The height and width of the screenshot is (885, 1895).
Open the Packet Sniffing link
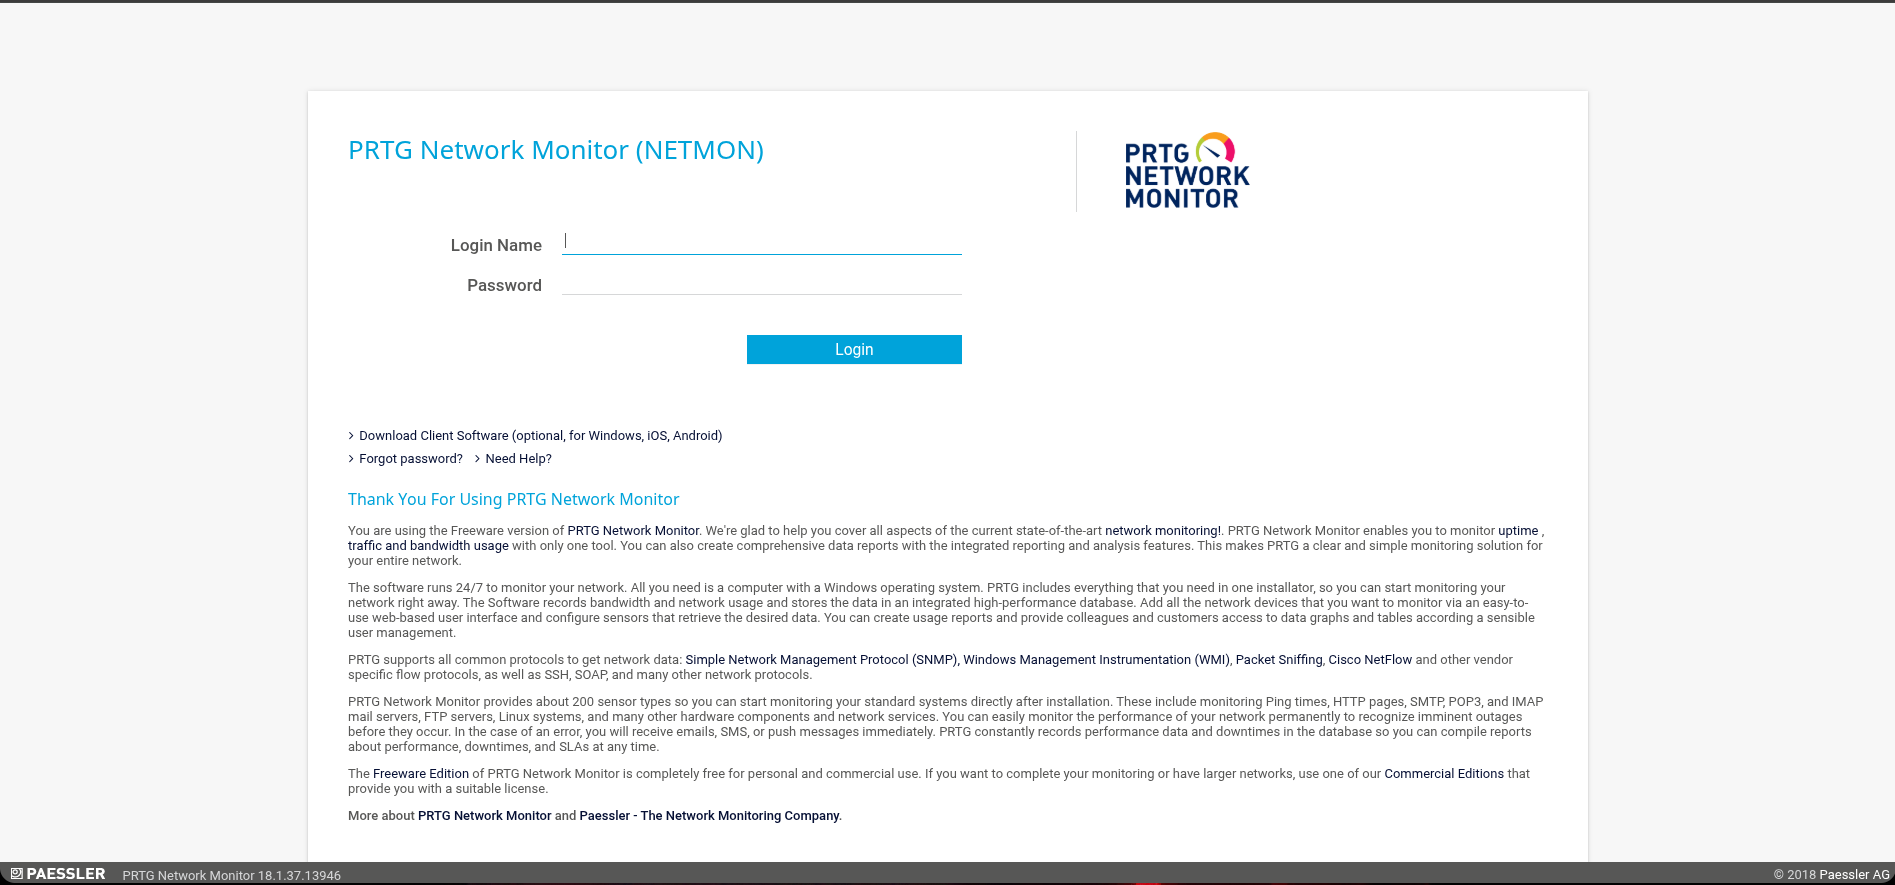pyautogui.click(x=1279, y=660)
